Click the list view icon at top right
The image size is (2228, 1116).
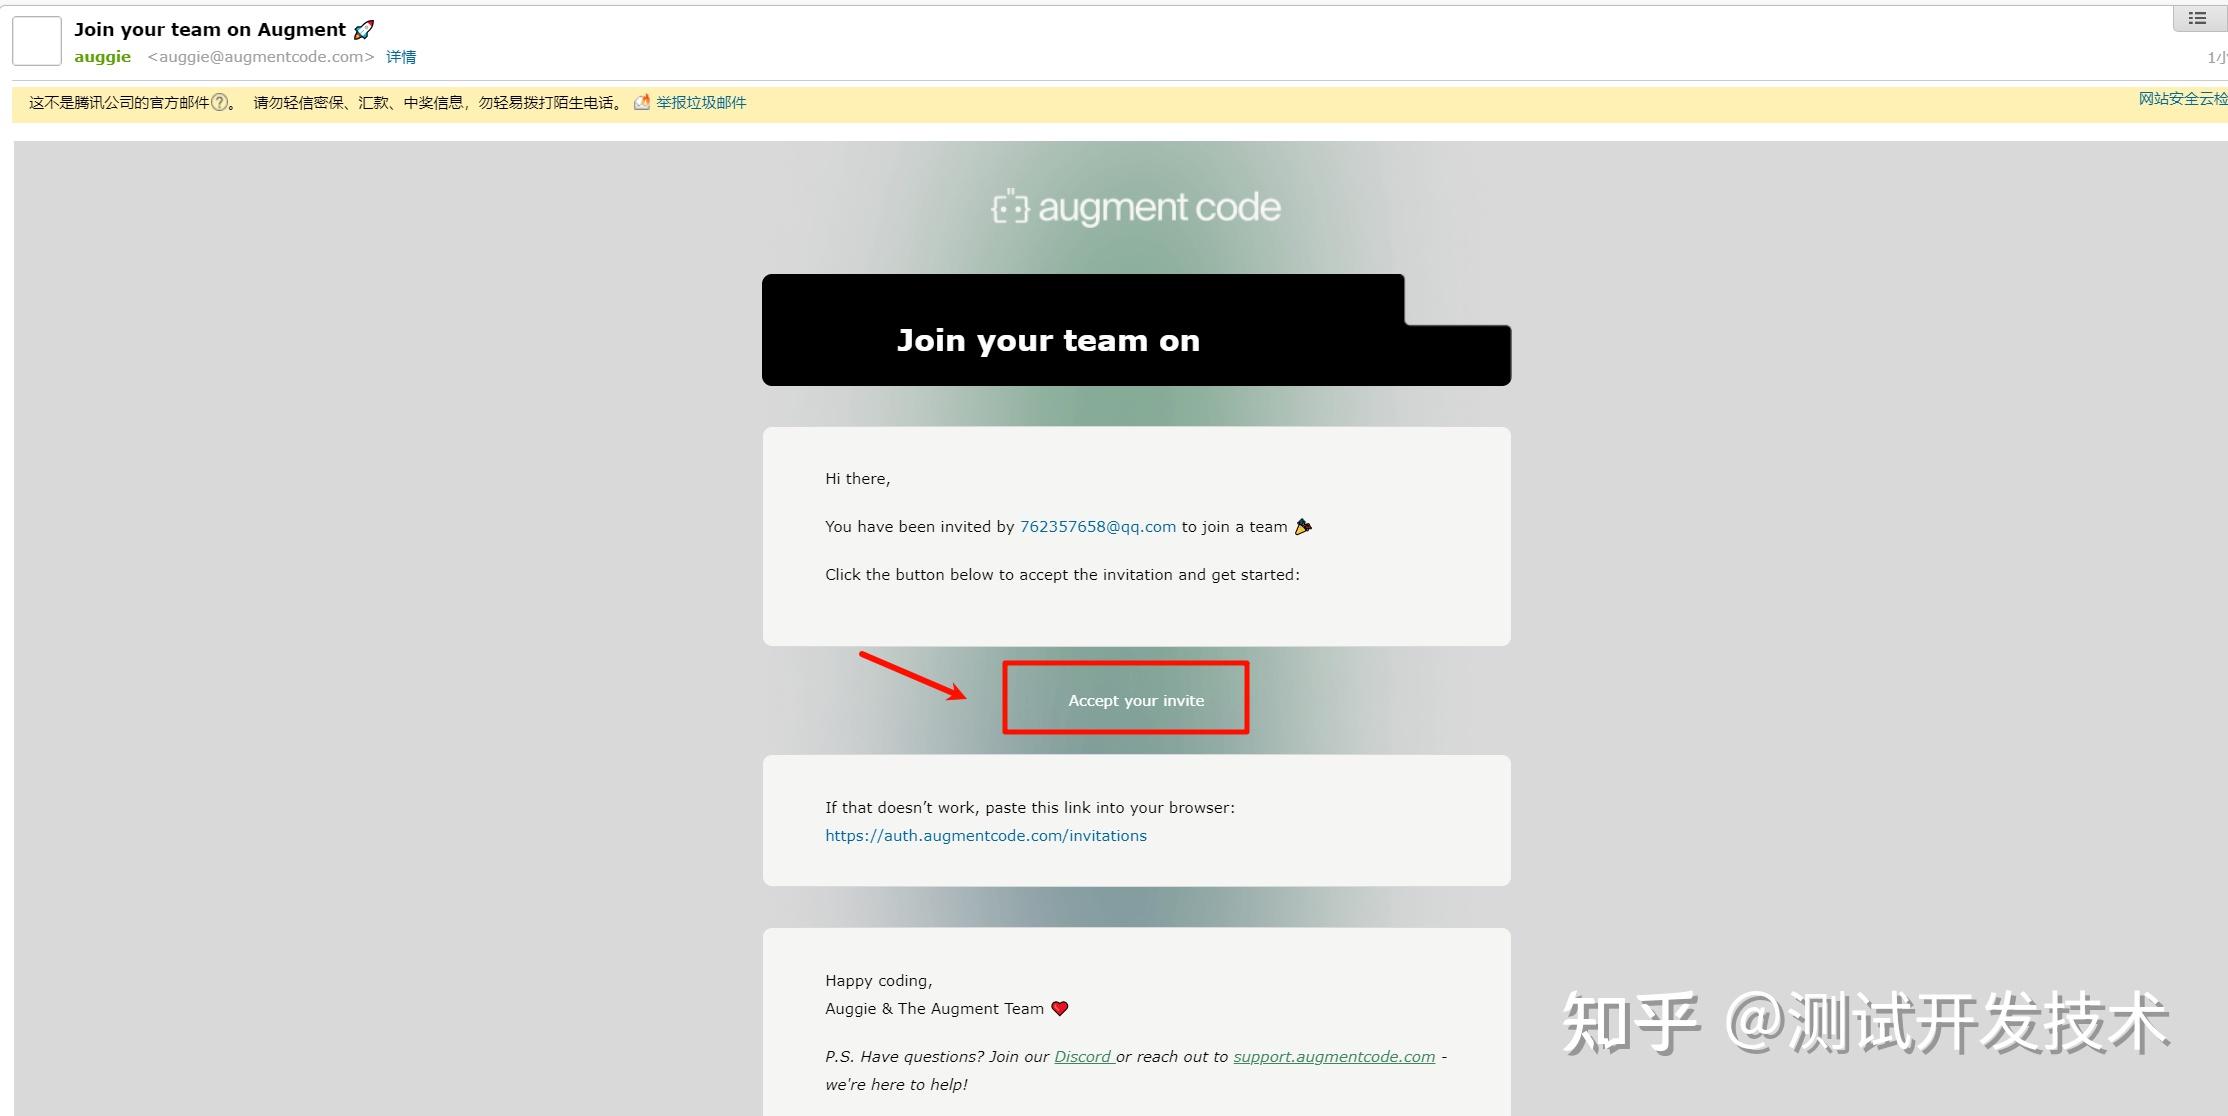(2197, 18)
